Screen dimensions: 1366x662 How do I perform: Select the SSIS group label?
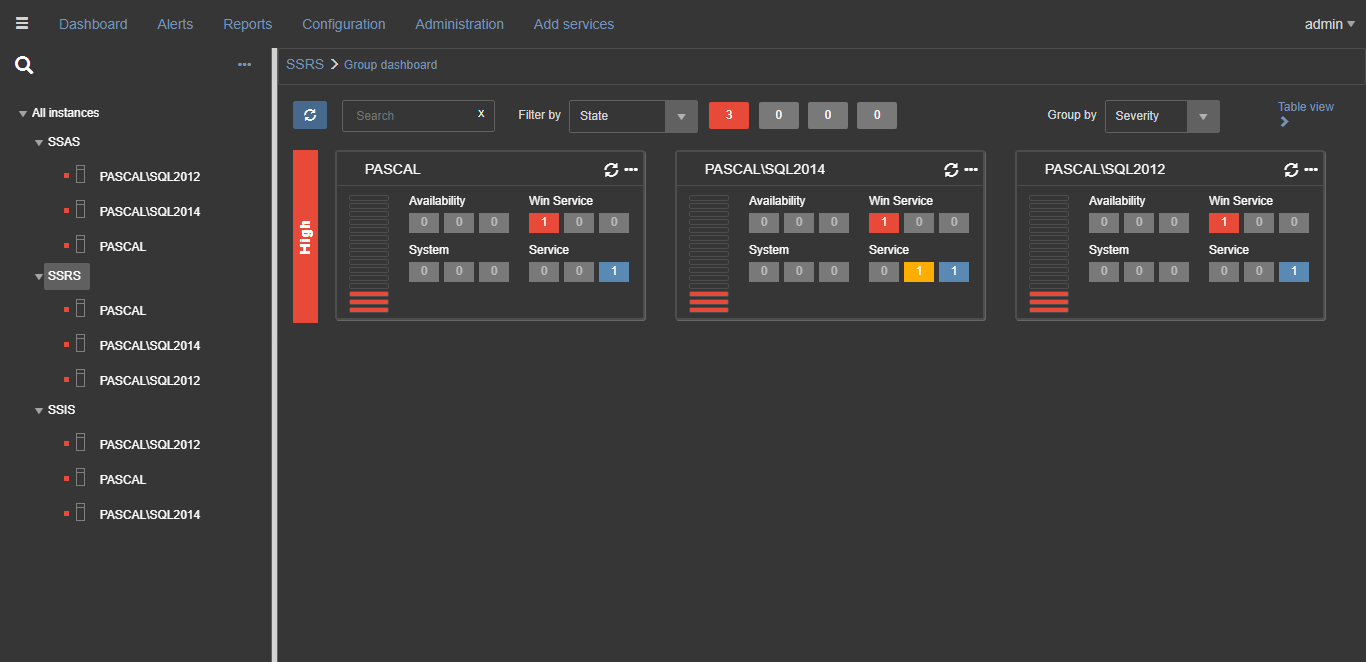point(62,410)
